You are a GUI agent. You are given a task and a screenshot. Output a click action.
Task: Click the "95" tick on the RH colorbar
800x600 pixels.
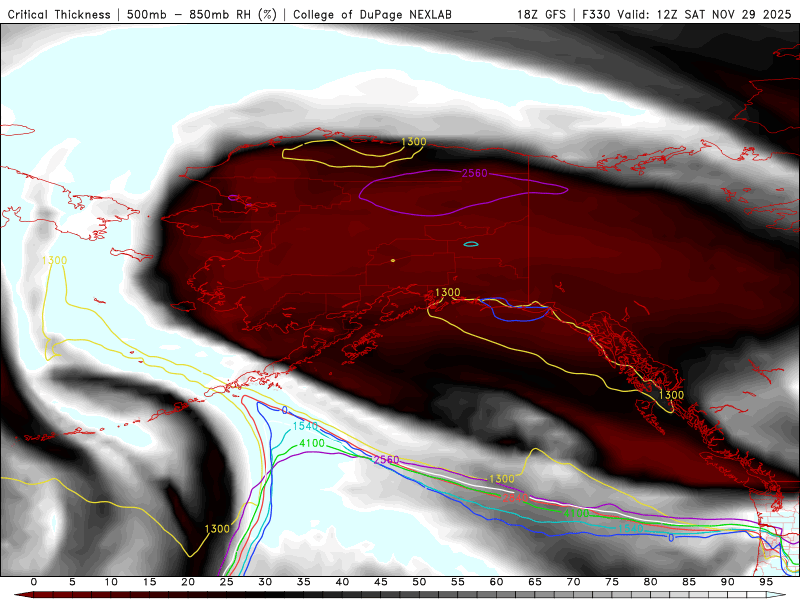[766, 582]
